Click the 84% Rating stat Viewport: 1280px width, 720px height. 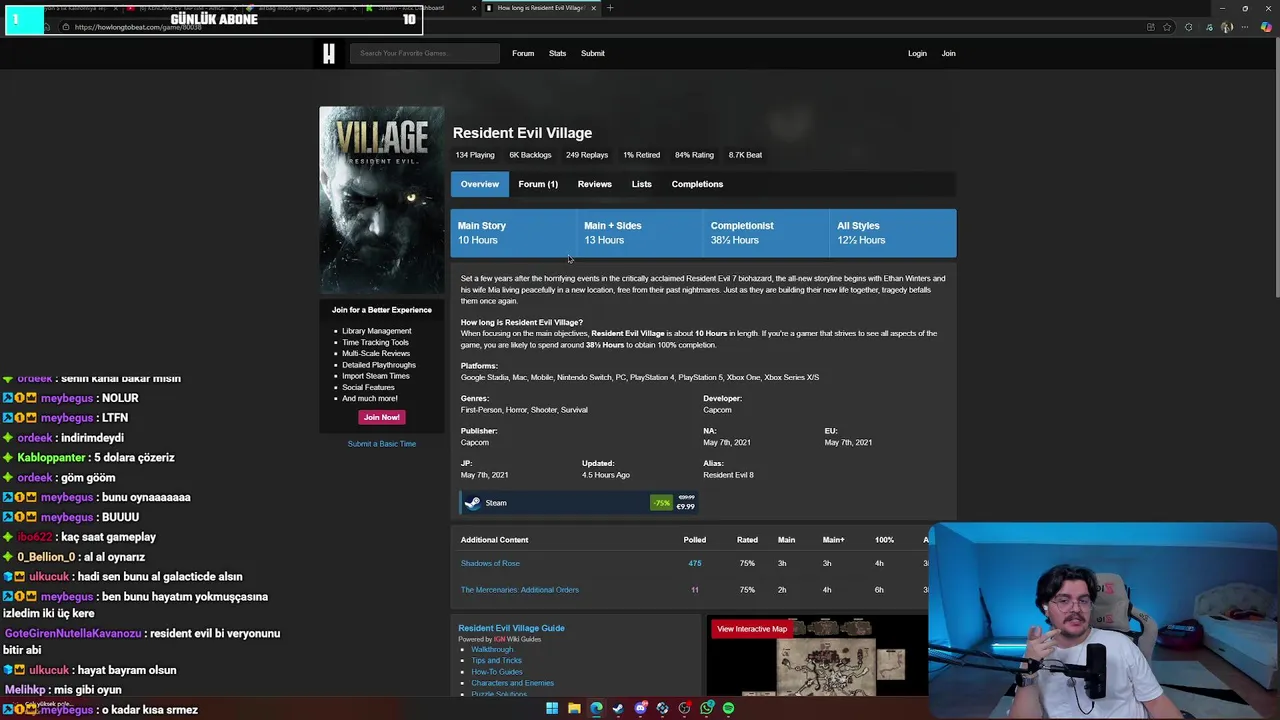click(694, 155)
